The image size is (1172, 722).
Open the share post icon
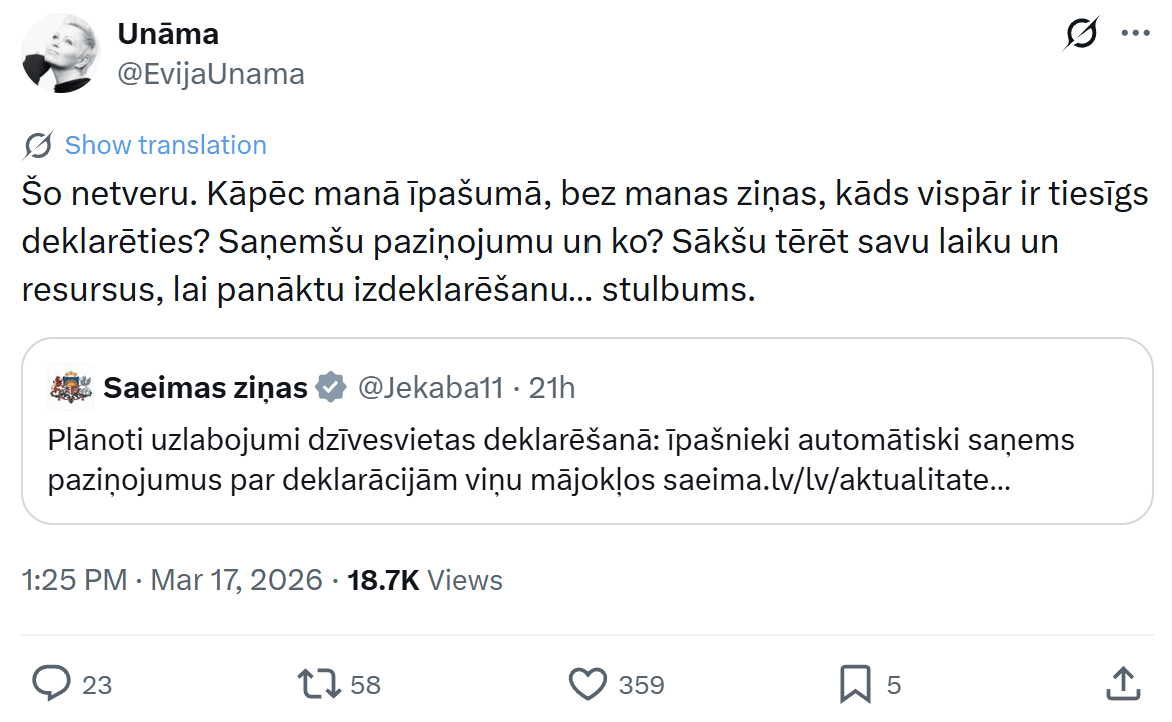pos(1123,684)
